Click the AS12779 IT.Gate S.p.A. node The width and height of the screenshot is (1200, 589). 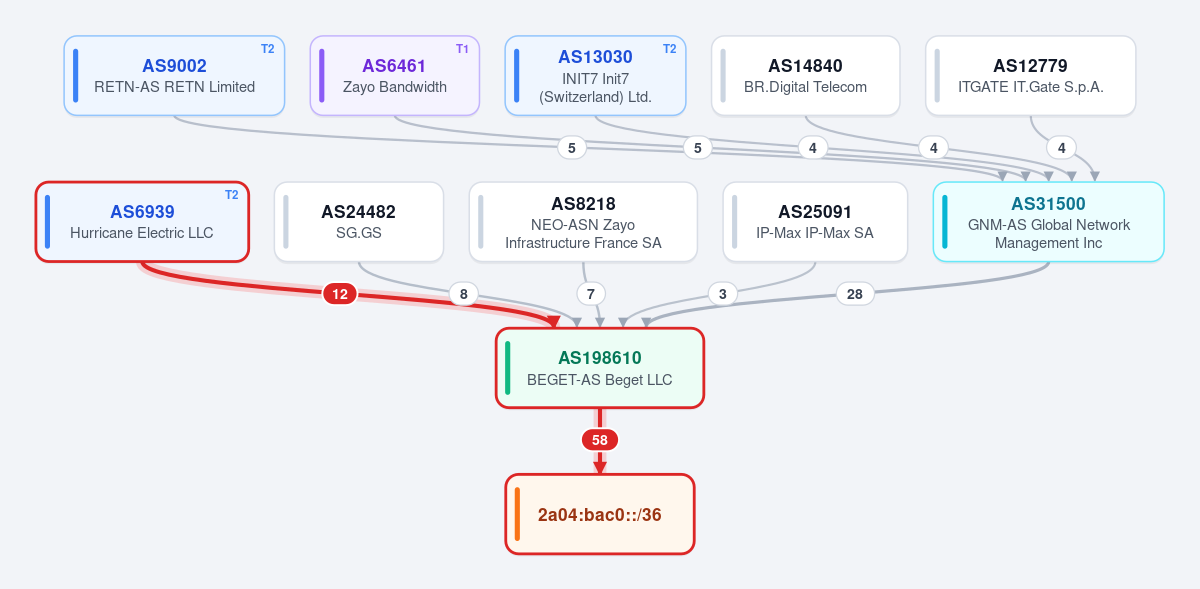[1031, 76]
